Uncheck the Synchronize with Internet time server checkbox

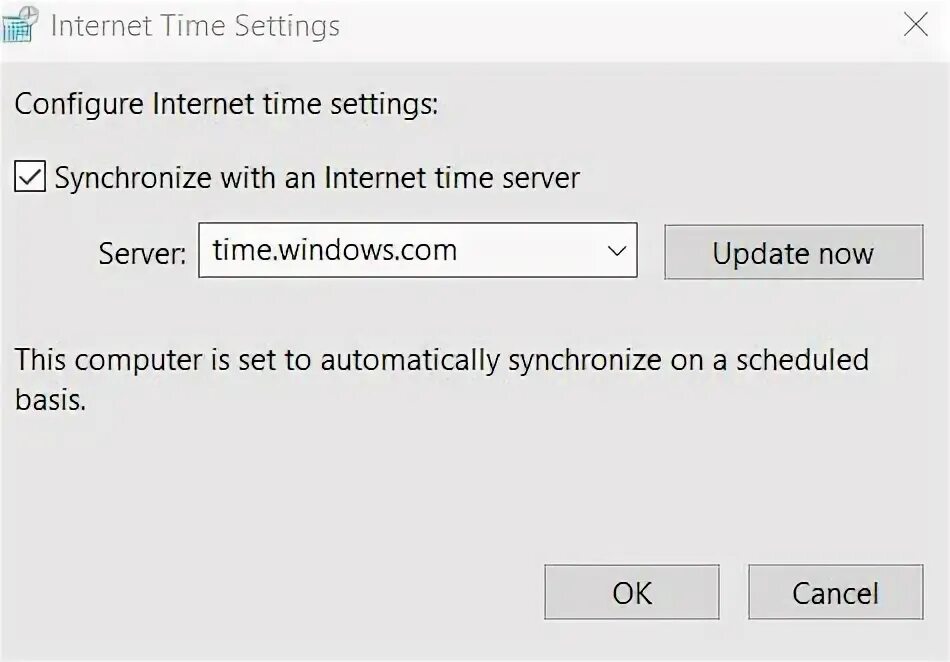click(x=30, y=179)
